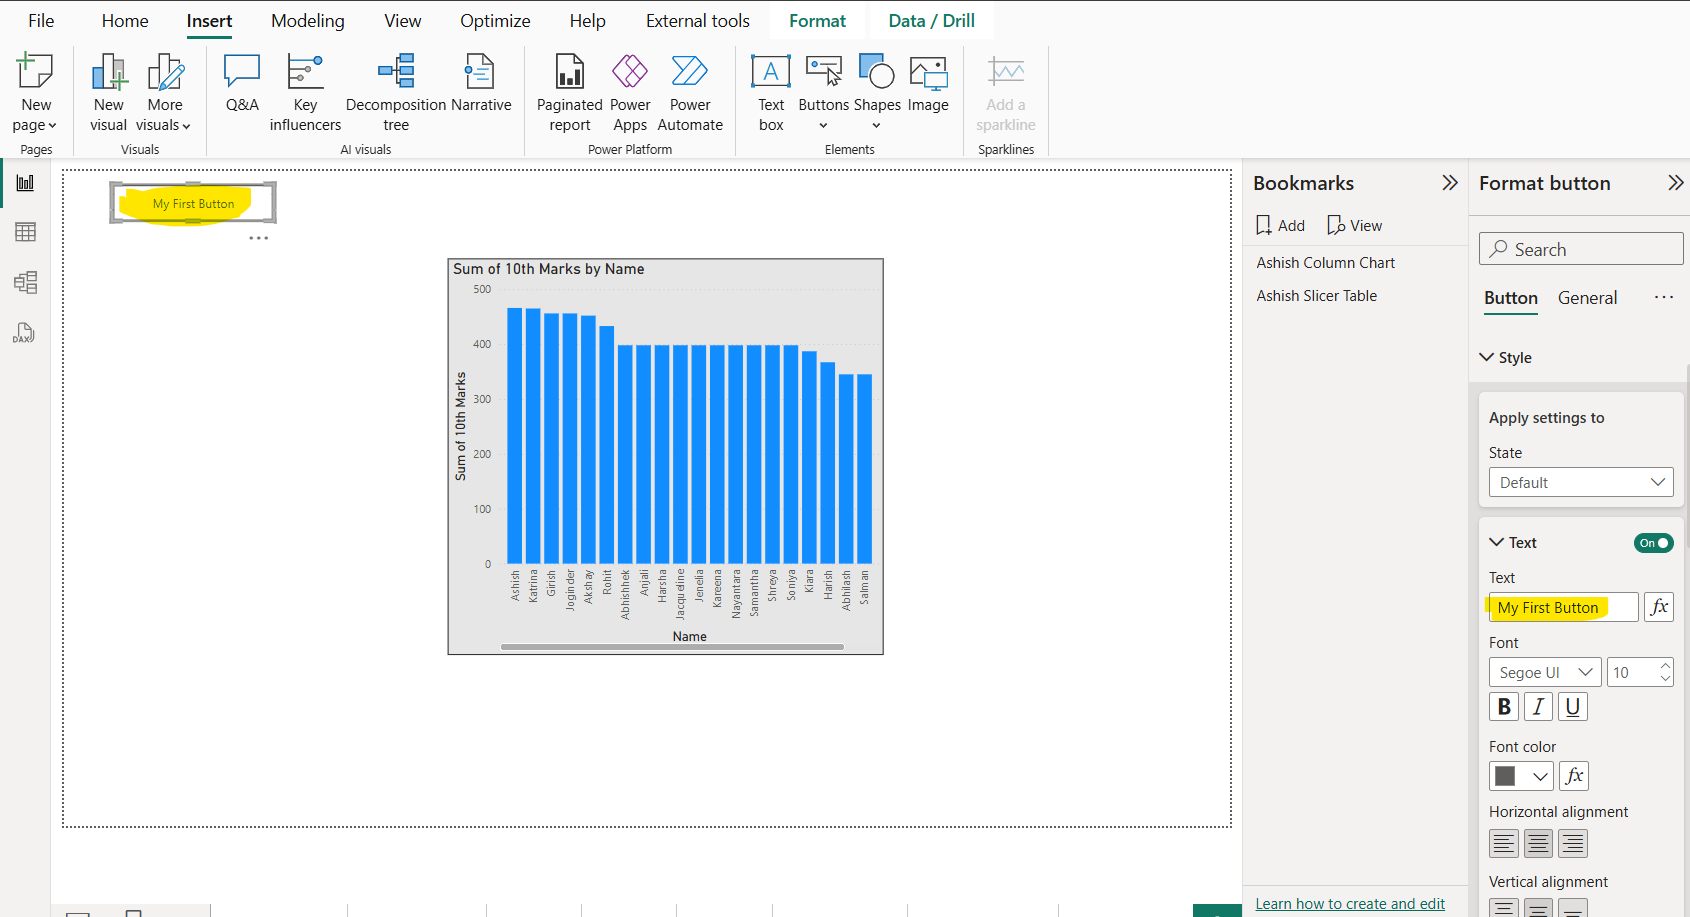
Task: Apply underline to the button text
Action: (1572, 706)
